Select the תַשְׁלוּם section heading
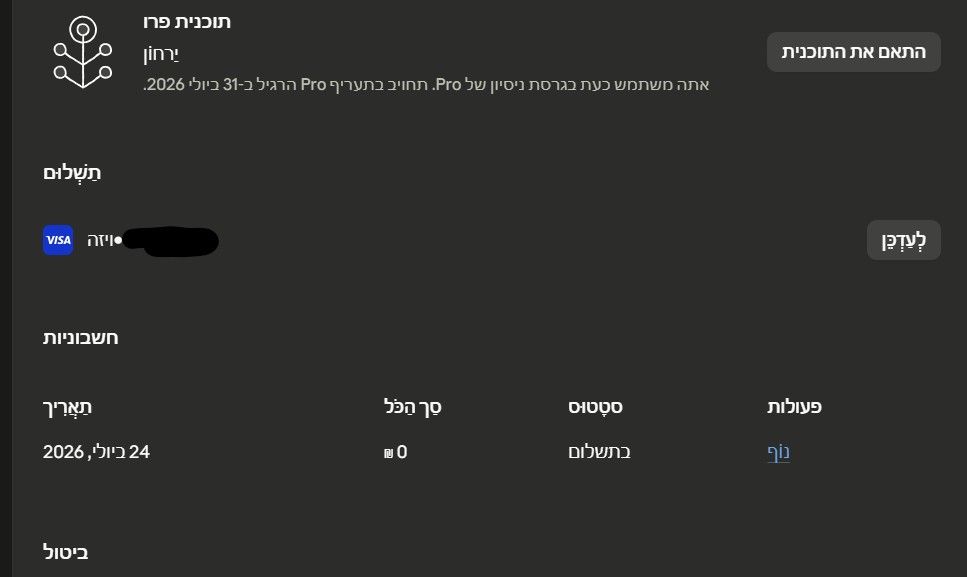The height and width of the screenshot is (577, 967). click(72, 173)
